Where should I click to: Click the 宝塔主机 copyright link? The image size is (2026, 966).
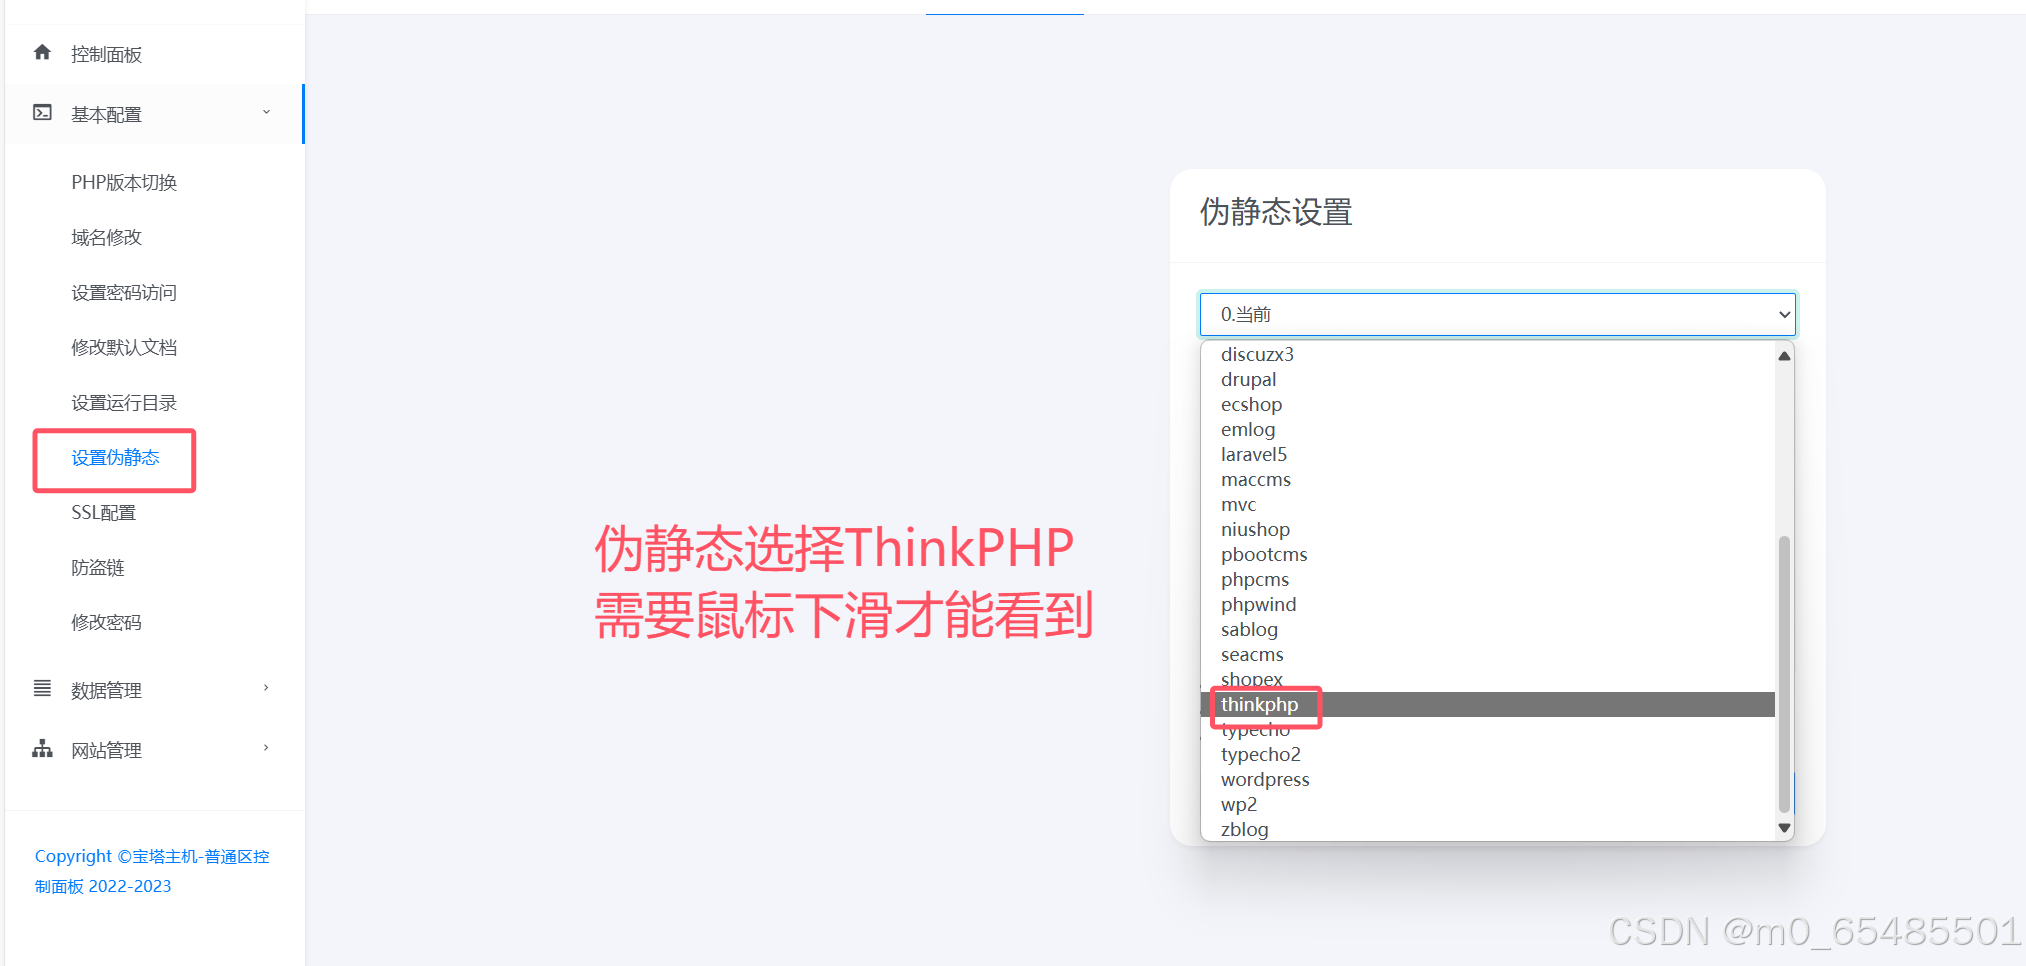(152, 871)
